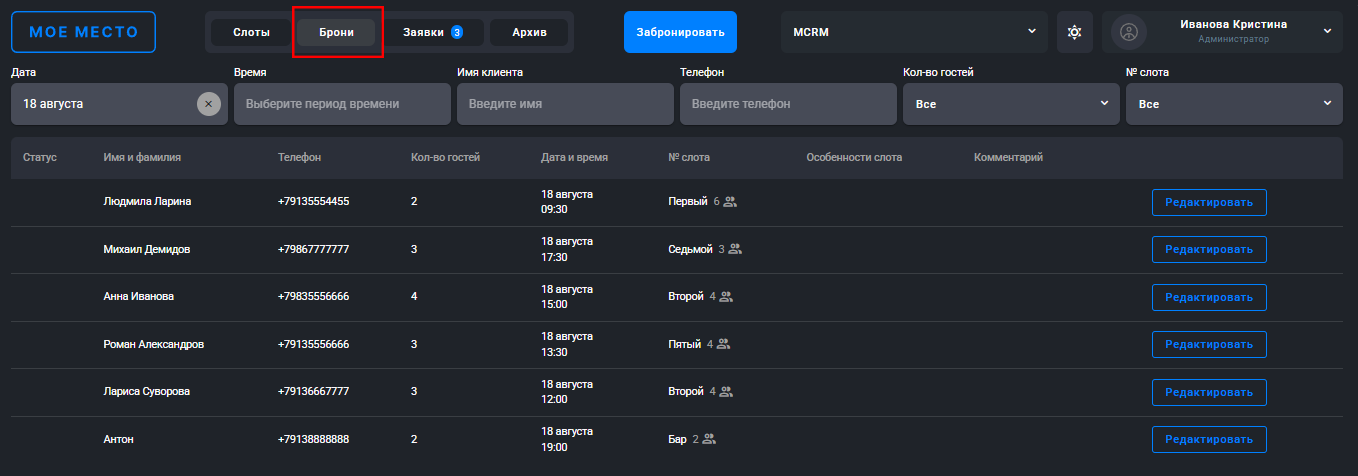Focus the Телефон filter input
Image resolution: width=1358 pixels, height=476 pixels.
(788, 104)
